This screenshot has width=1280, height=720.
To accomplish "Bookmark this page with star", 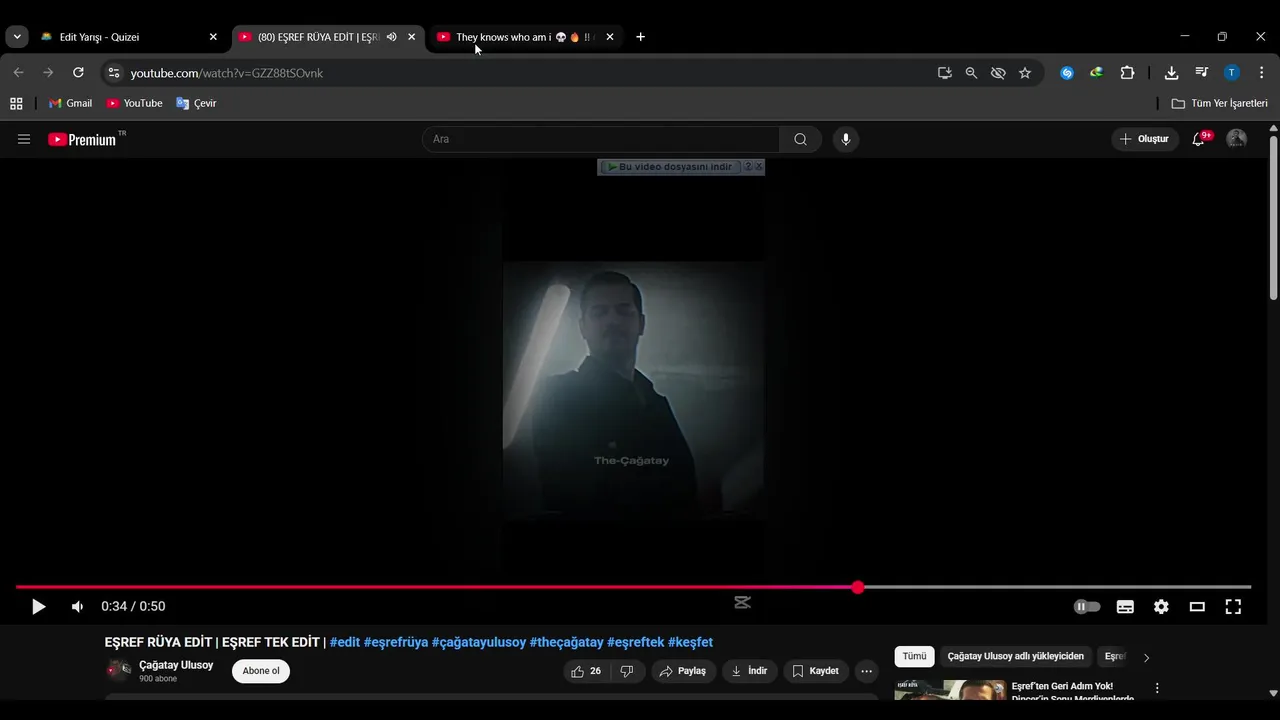I will [x=1025, y=73].
